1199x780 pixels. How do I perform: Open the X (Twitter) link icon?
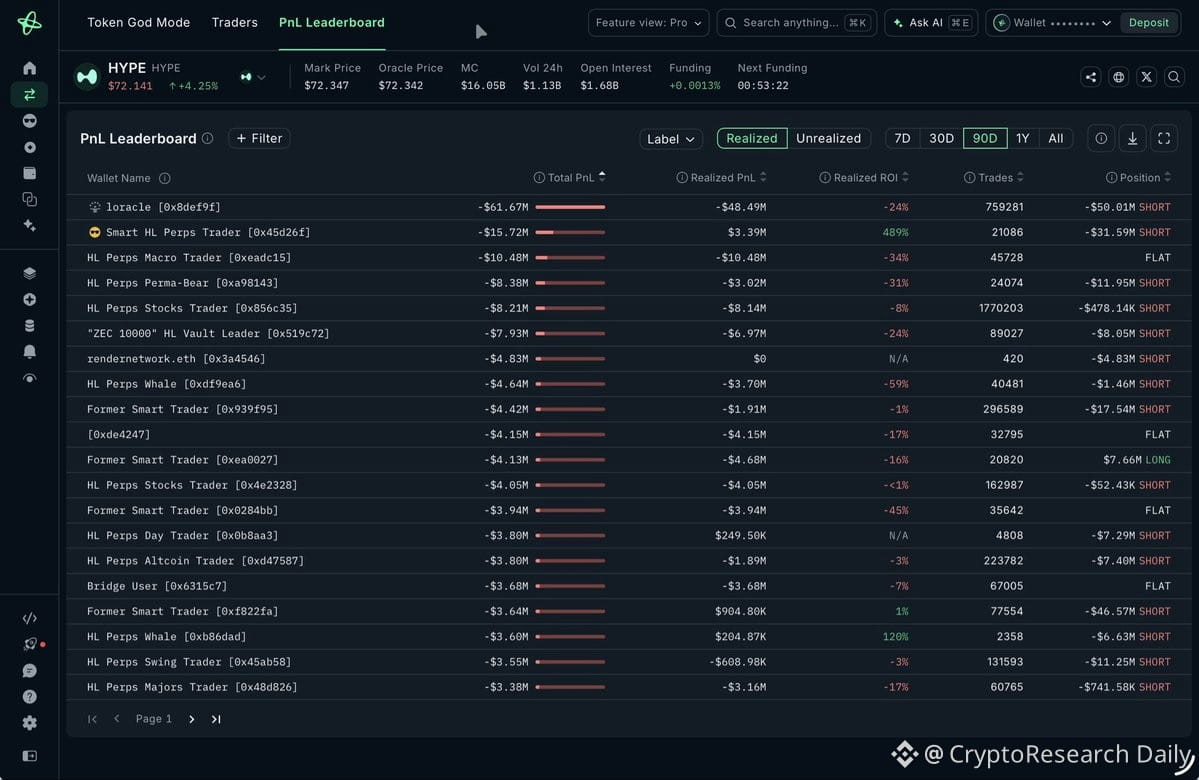coord(1145,76)
